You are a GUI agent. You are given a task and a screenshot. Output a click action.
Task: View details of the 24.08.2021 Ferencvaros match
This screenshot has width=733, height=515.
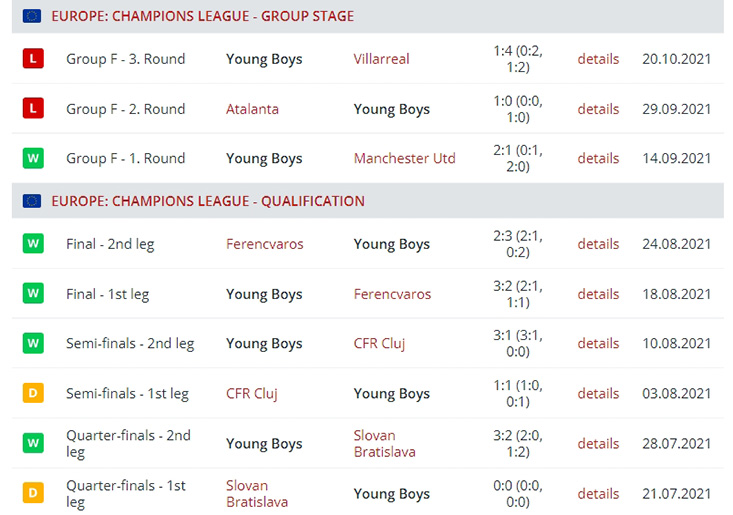tap(598, 244)
